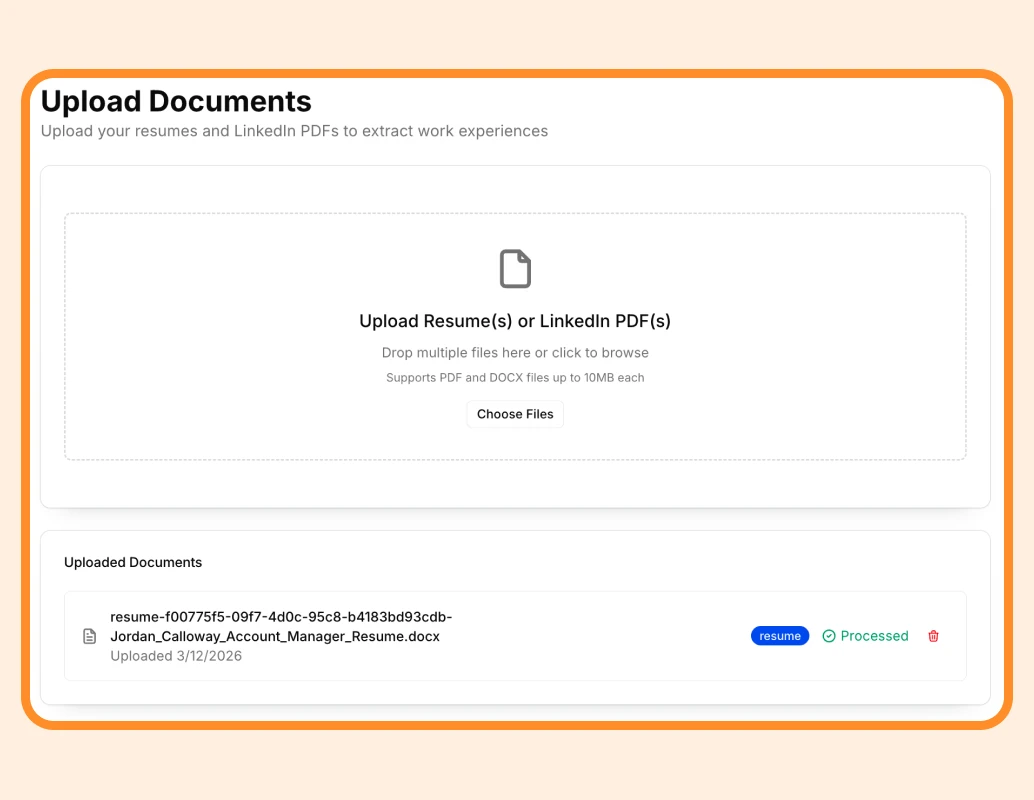Click the Uploaded Documents section label
Image resolution: width=1034 pixels, height=800 pixels.
coord(133,562)
